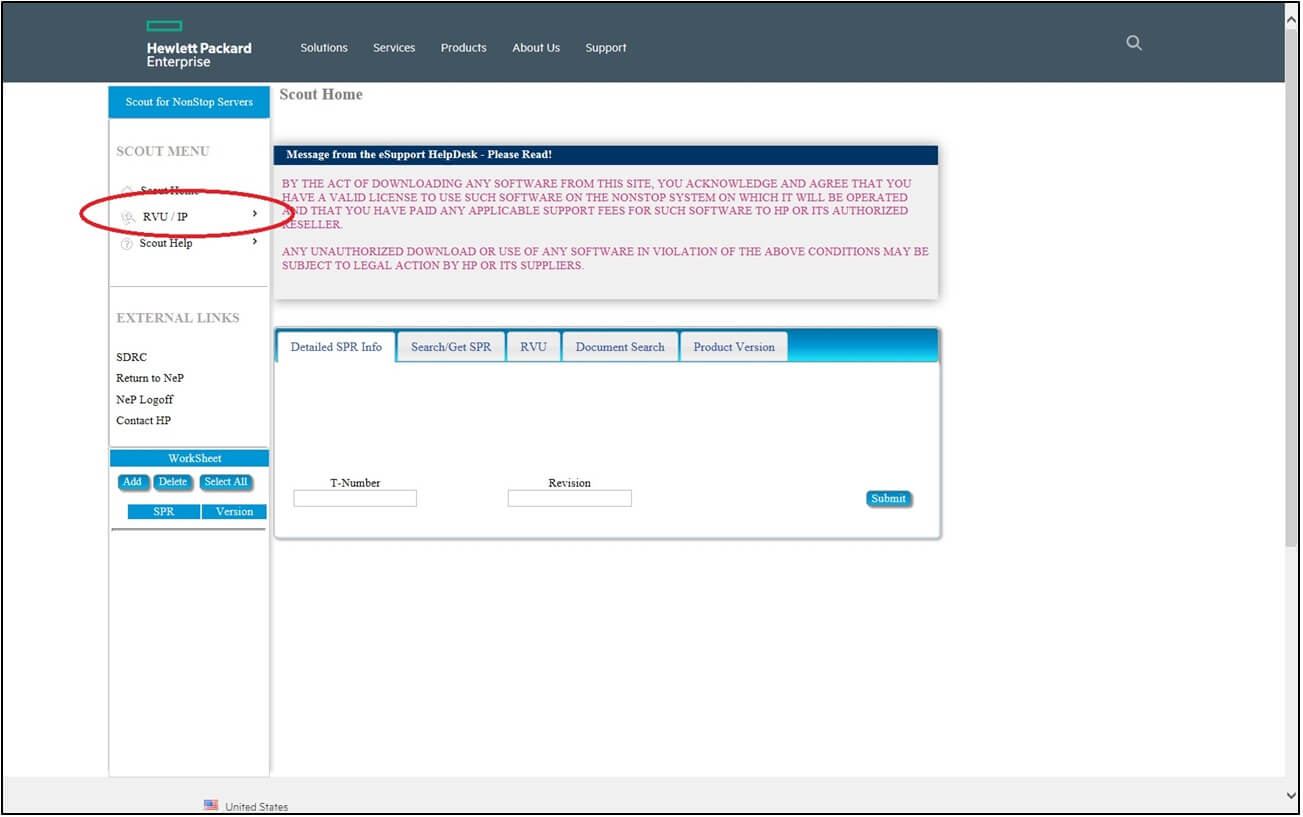Viewport: 1303px width, 817px height.
Task: Open the About Us menu
Action: [536, 48]
